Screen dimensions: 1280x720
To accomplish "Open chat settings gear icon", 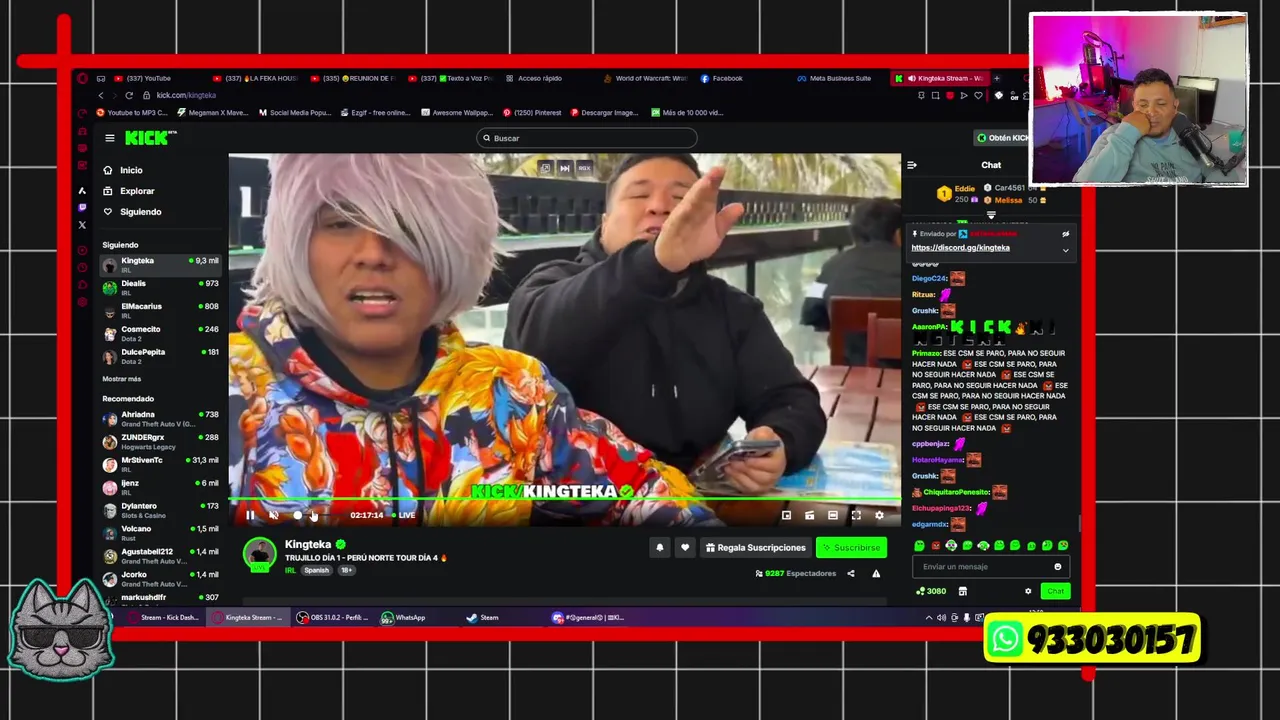I will pos(1028,591).
